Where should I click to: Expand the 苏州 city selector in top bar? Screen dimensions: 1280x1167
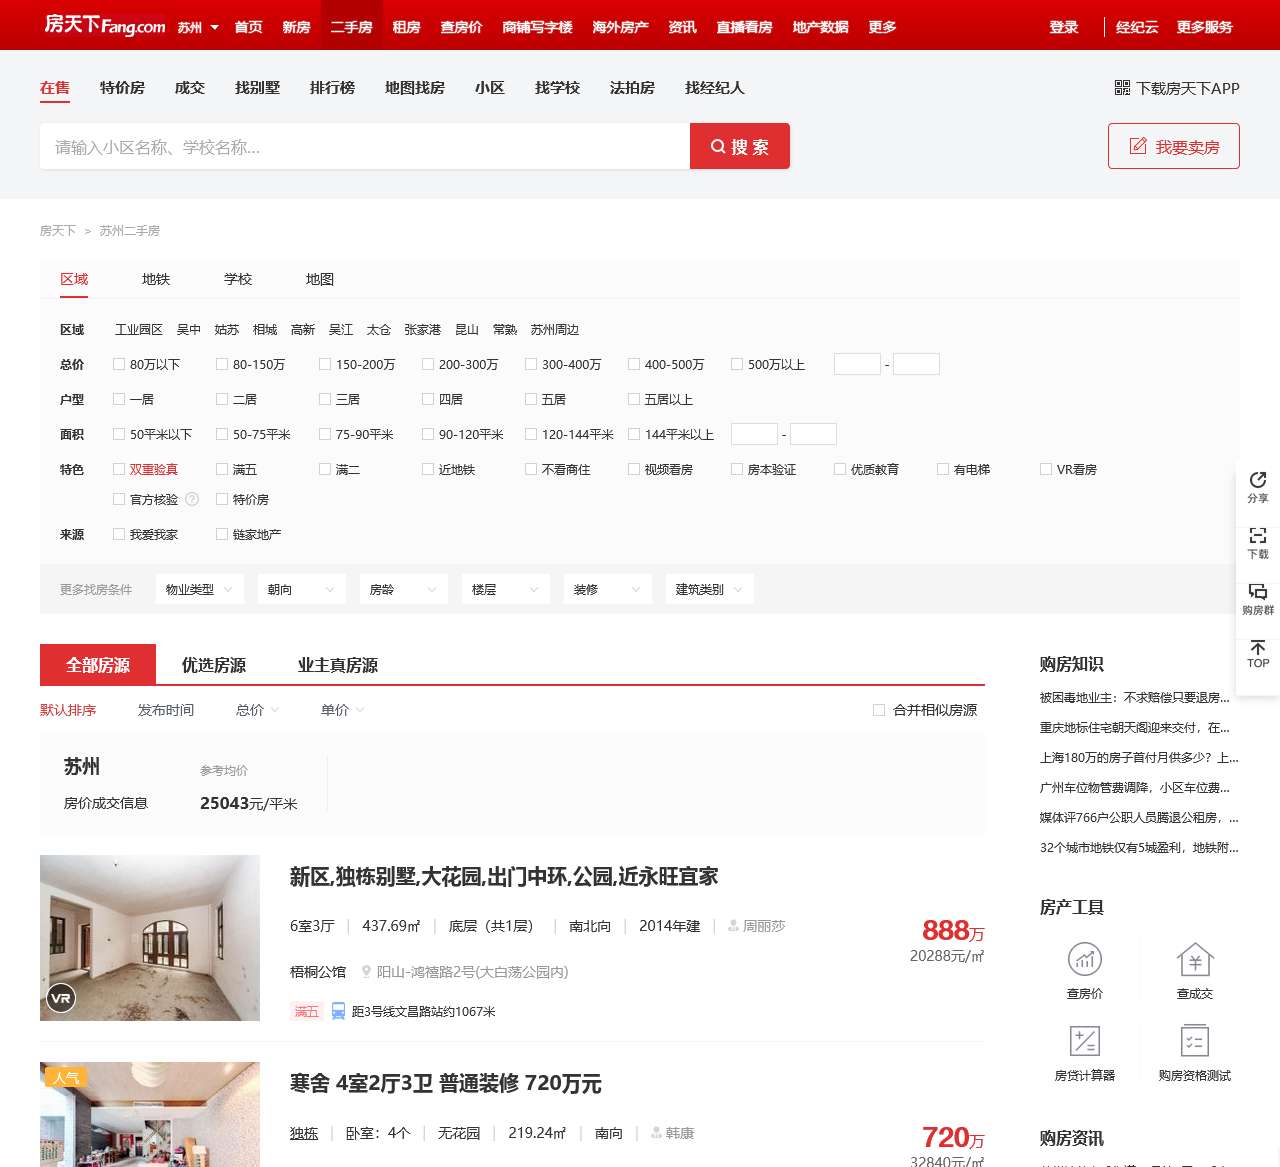pyautogui.click(x=196, y=27)
